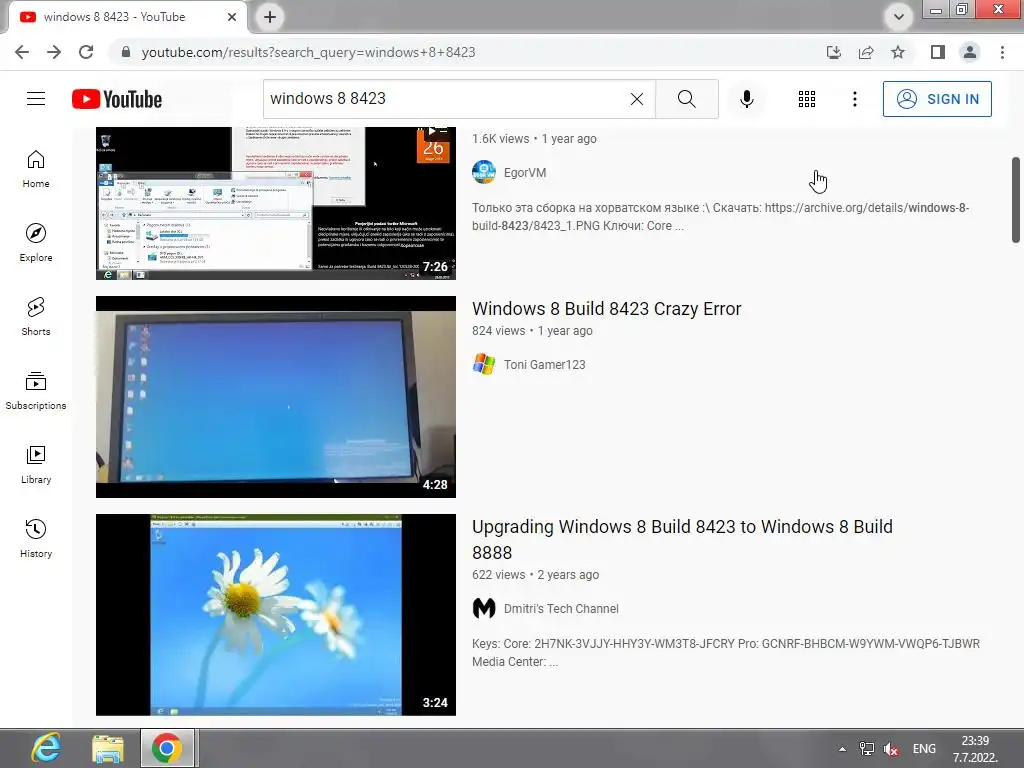Click the magnifier search button
1024x768 pixels.
[x=686, y=99]
